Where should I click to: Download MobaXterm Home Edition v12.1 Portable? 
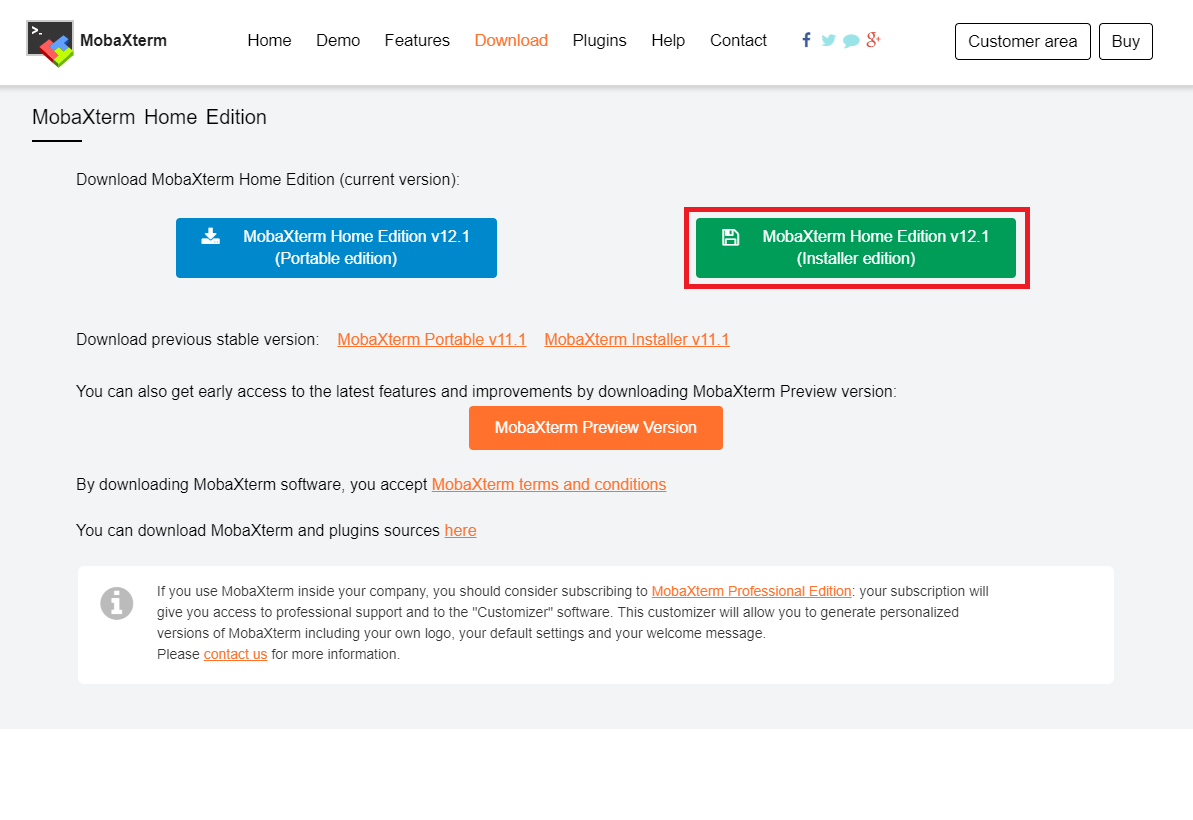336,248
